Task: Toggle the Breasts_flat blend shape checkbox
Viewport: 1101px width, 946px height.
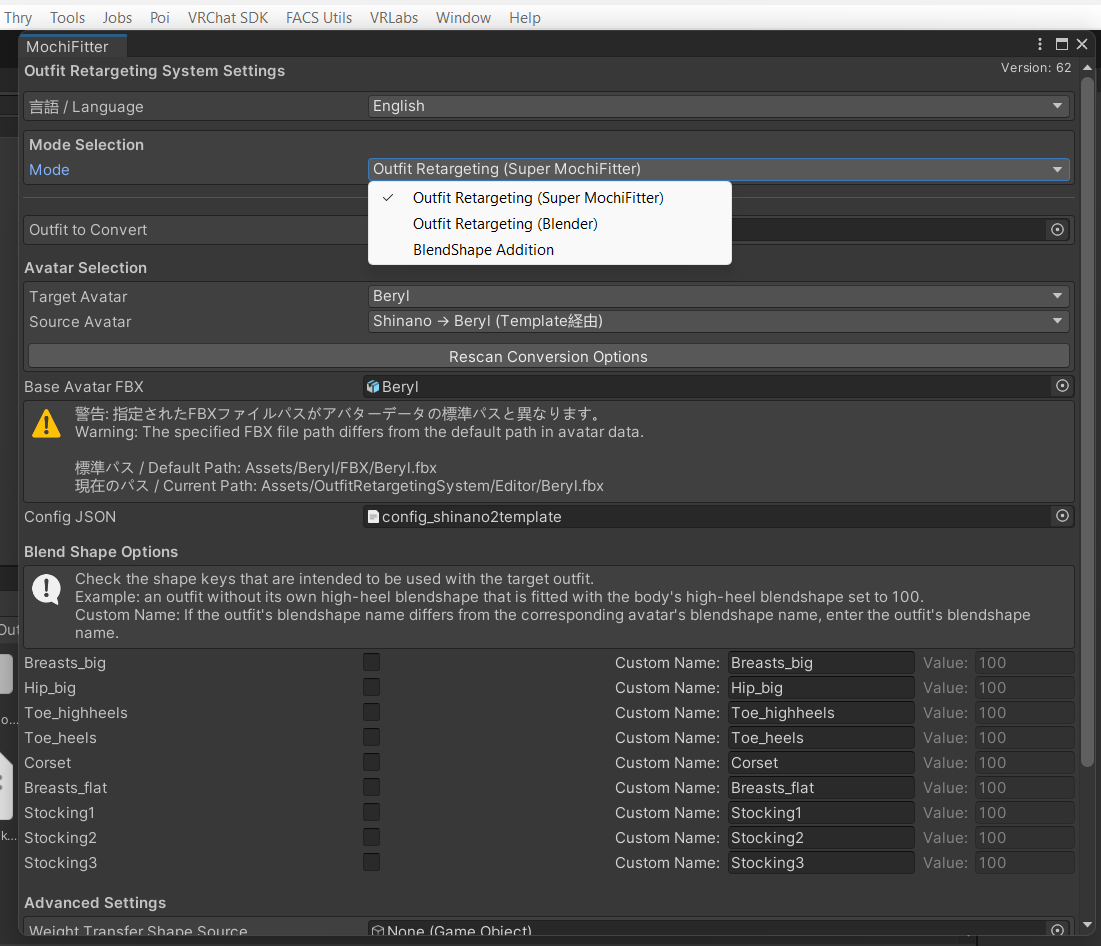Action: [x=371, y=787]
